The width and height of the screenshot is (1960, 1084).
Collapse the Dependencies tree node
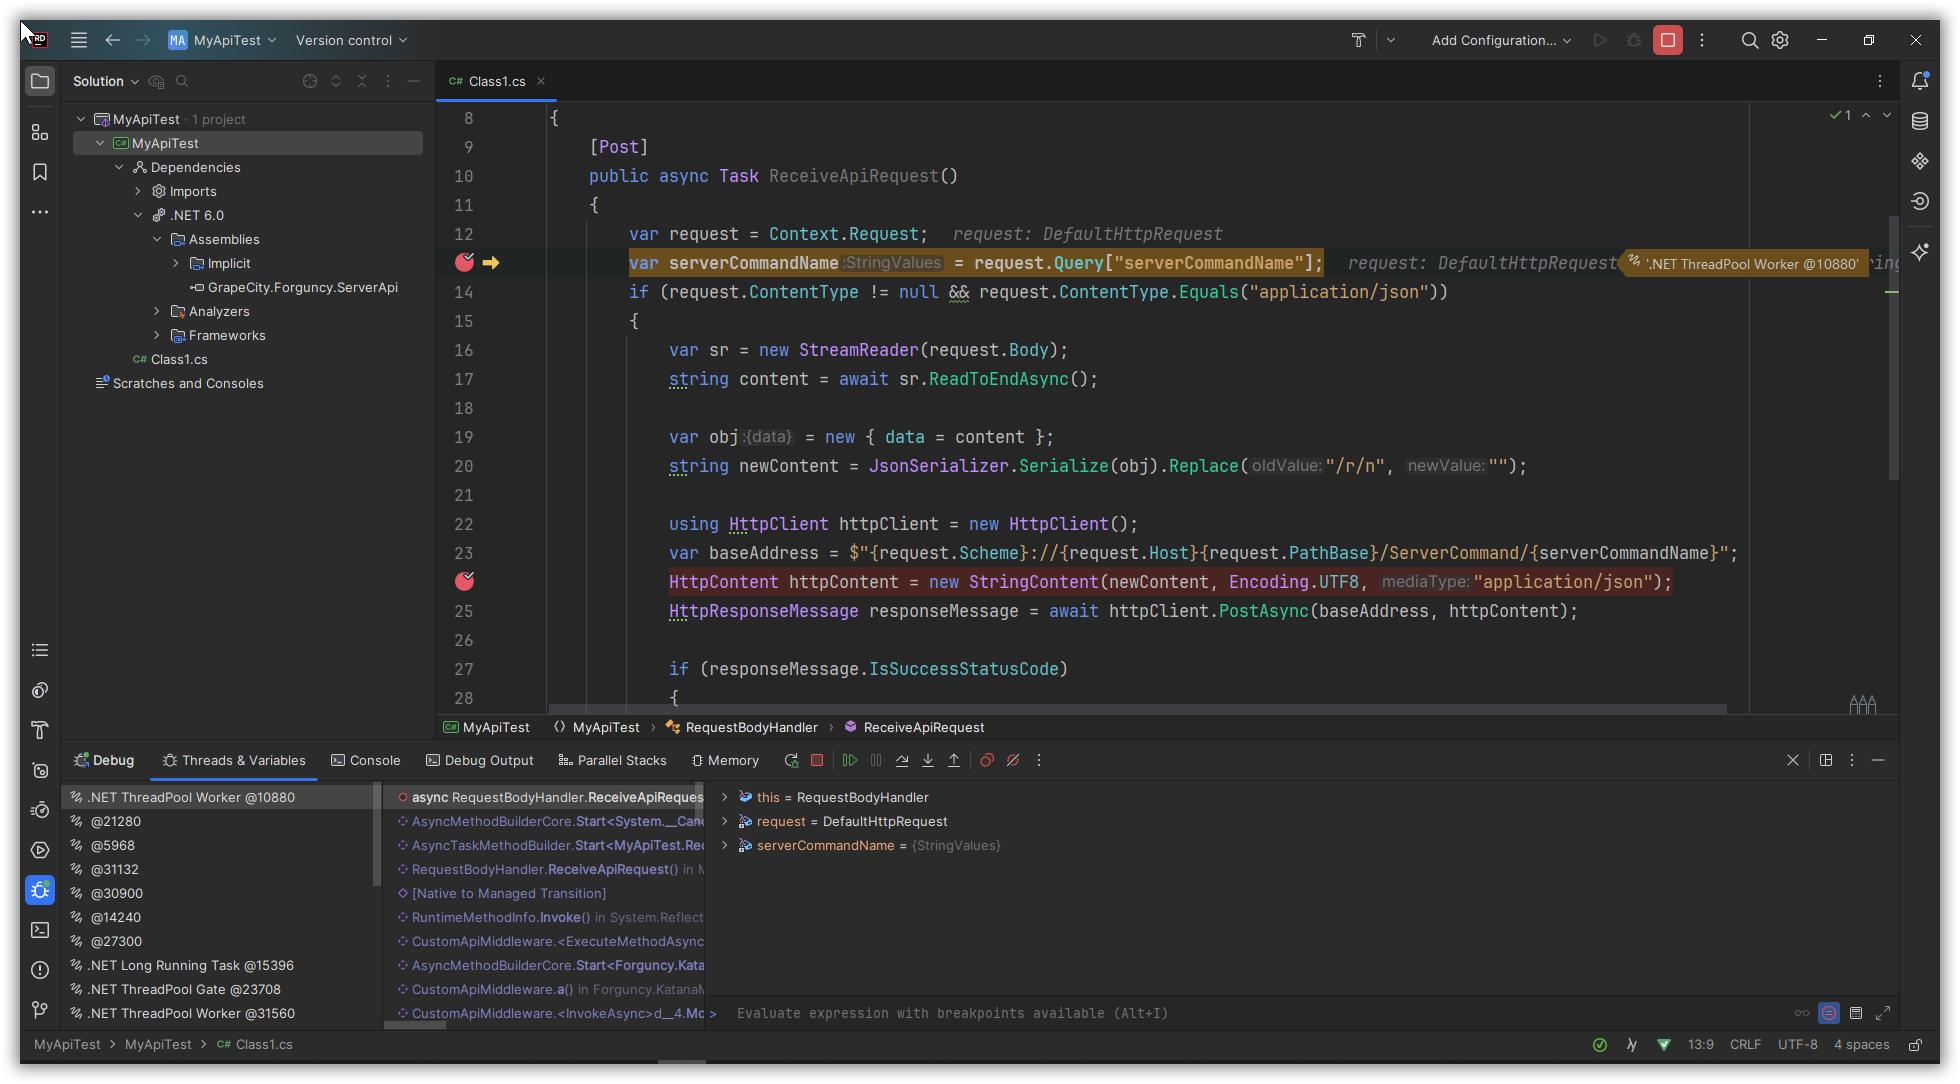pyautogui.click(x=119, y=167)
